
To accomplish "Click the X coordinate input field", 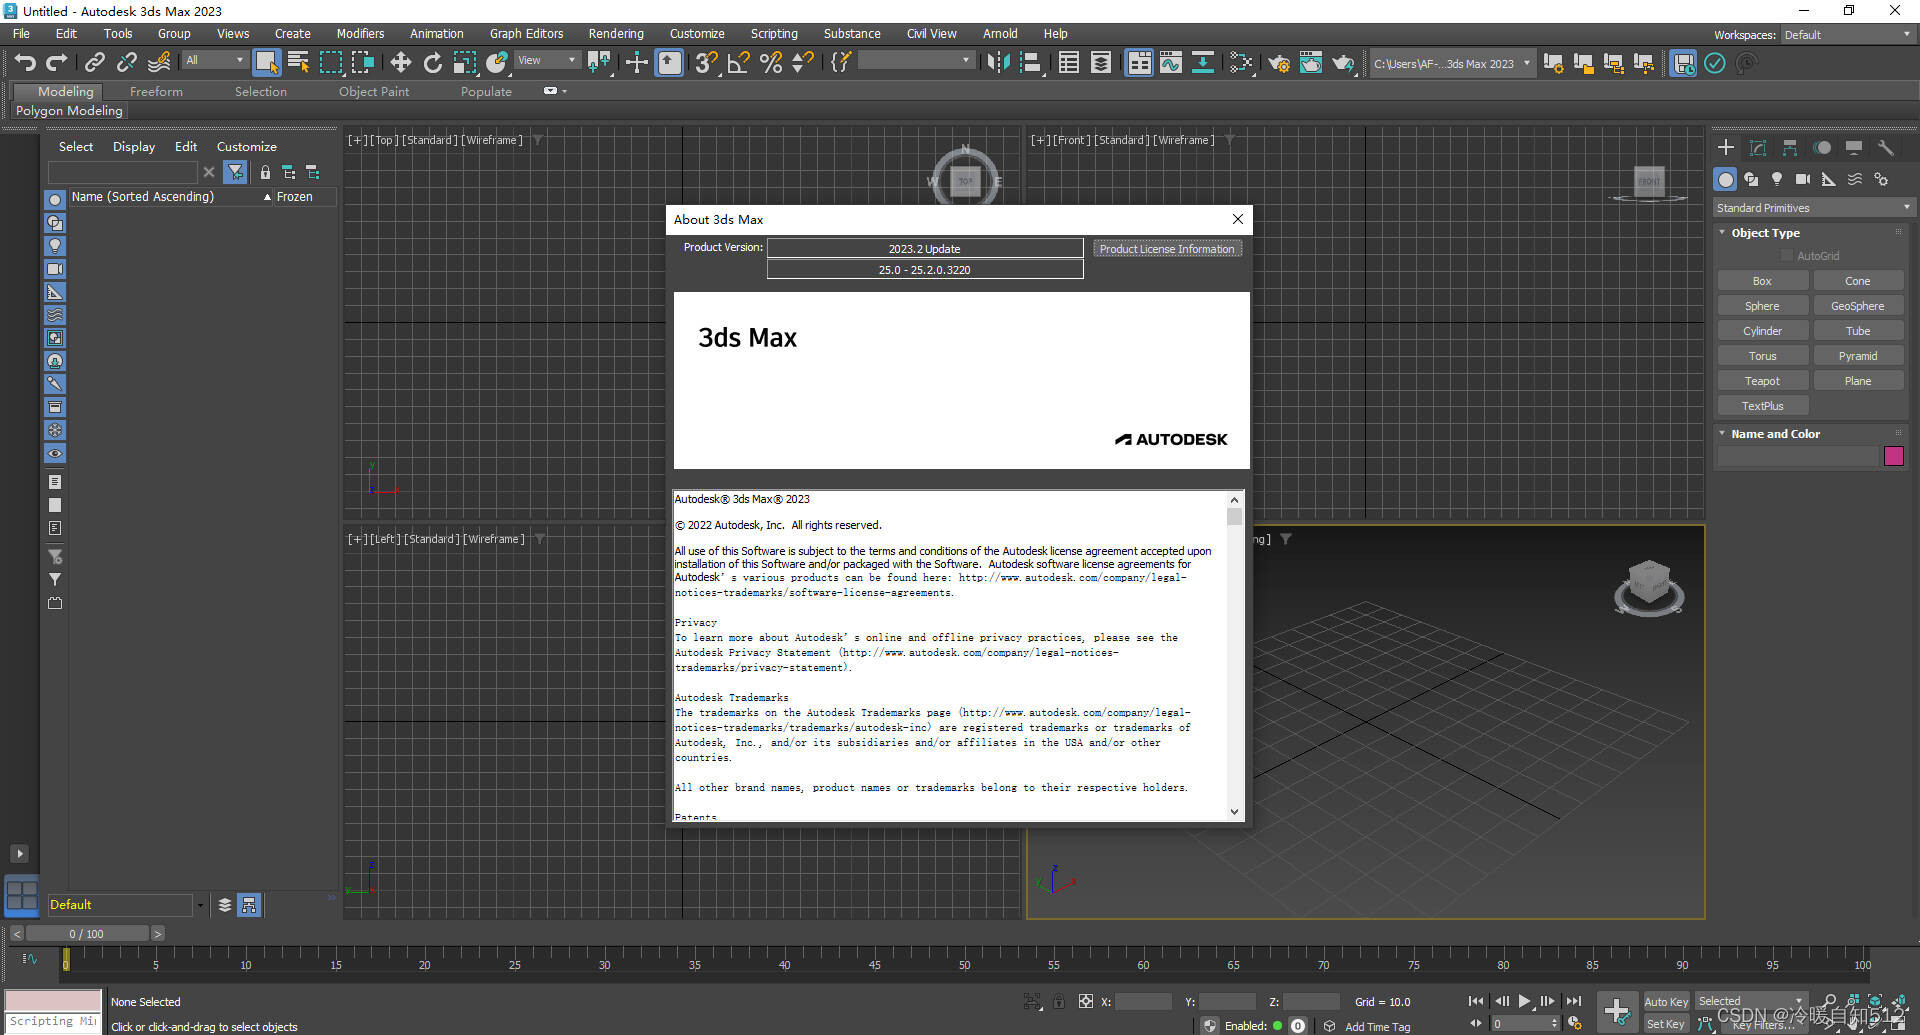I will click(x=1142, y=1001).
